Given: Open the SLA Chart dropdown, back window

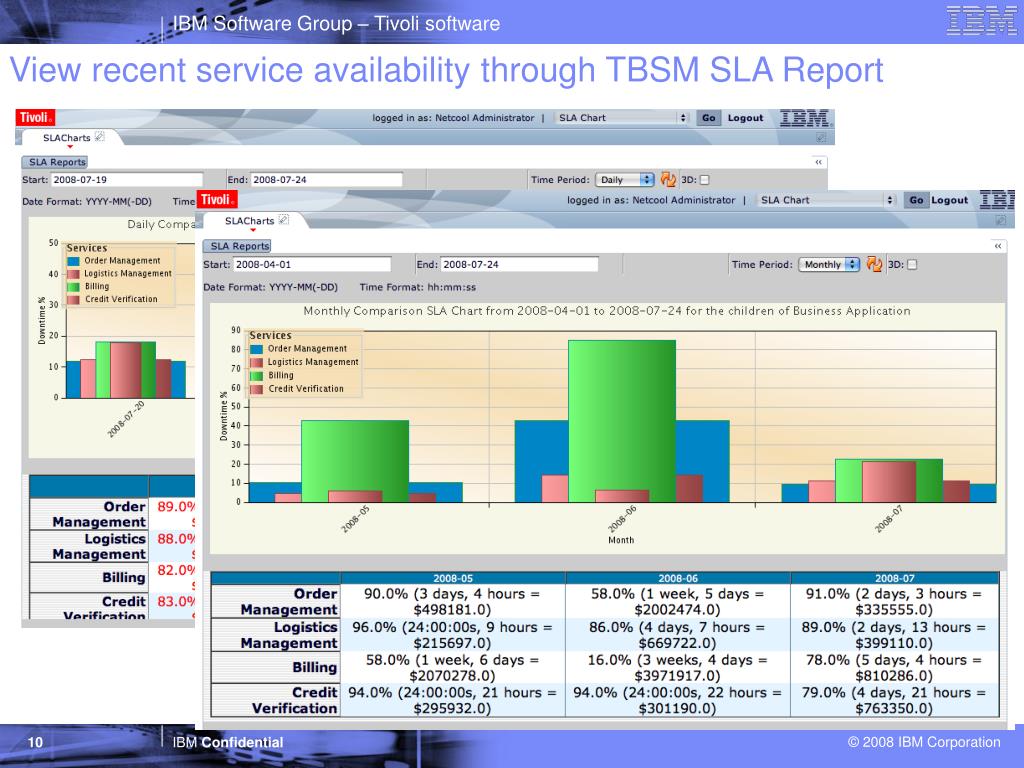Looking at the screenshot, I should (622, 118).
